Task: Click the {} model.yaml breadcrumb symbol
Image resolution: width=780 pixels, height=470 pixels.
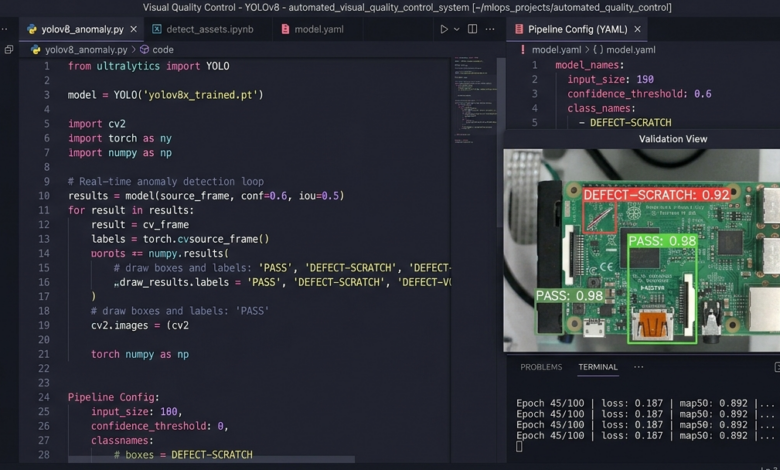Action: 624,50
